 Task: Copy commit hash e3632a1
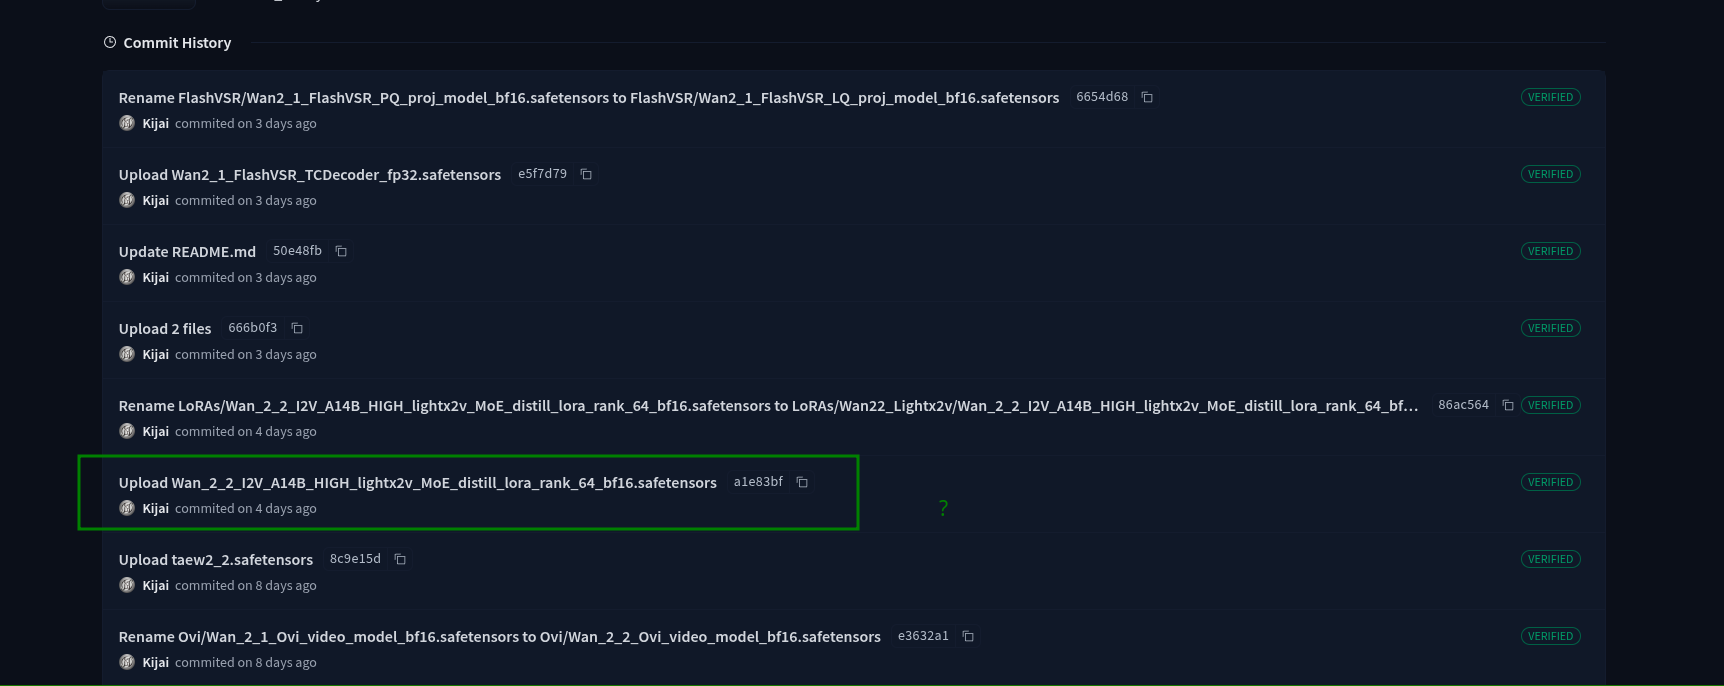pos(968,636)
